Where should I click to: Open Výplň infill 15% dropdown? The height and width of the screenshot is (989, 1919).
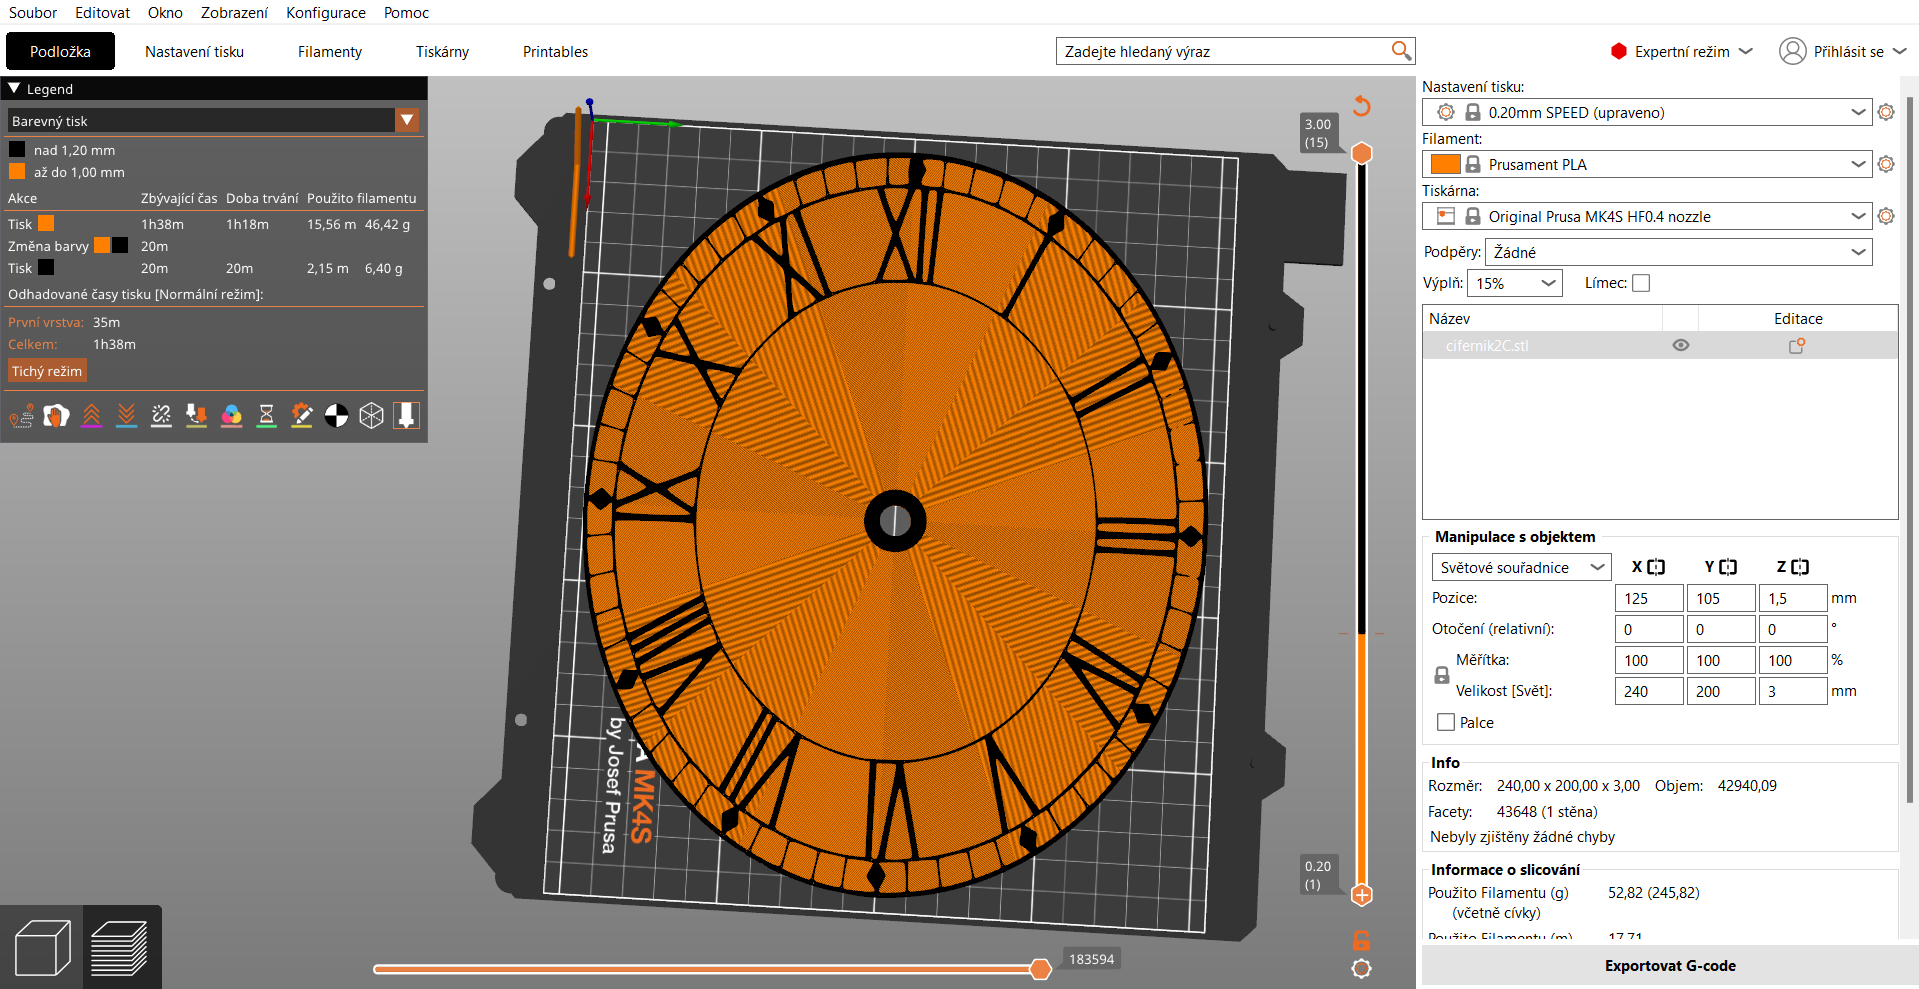(1515, 283)
